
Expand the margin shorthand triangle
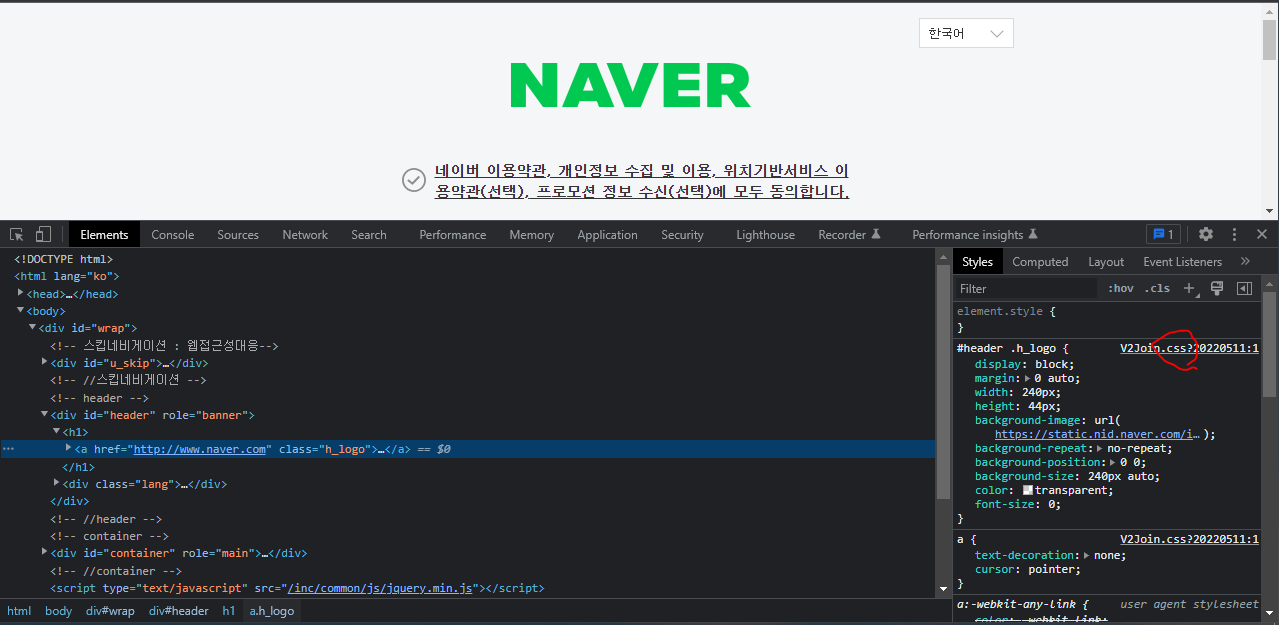[1028, 378]
